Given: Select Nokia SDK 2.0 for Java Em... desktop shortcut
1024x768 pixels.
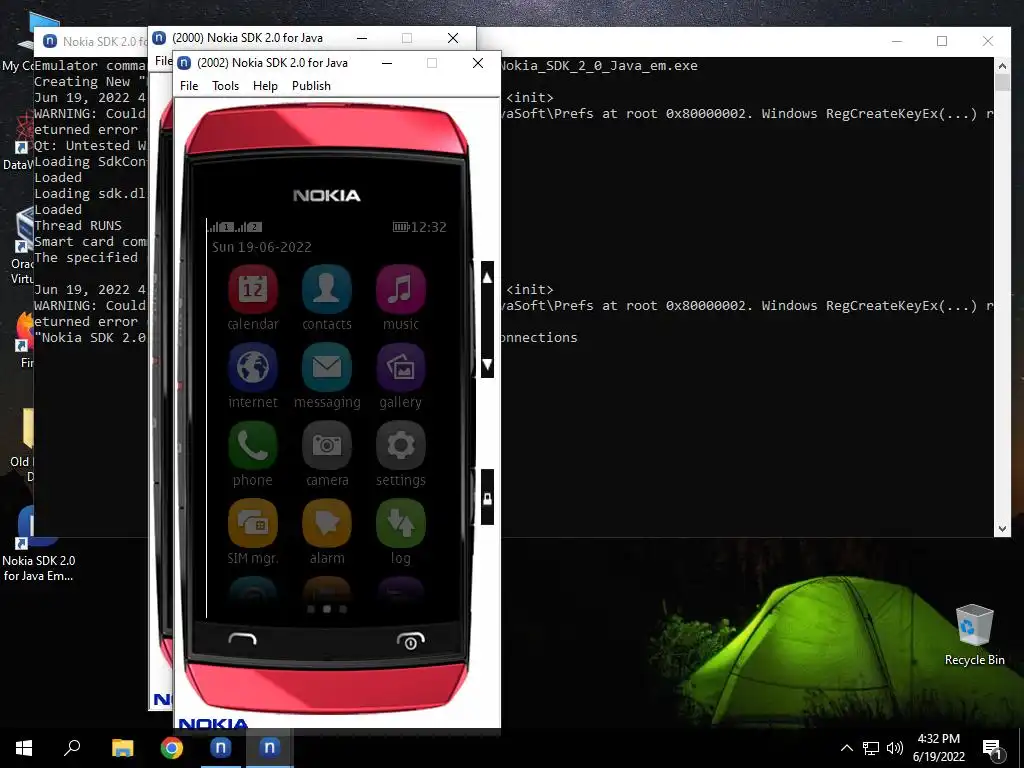Looking at the screenshot, I should pyautogui.click(x=38, y=545).
